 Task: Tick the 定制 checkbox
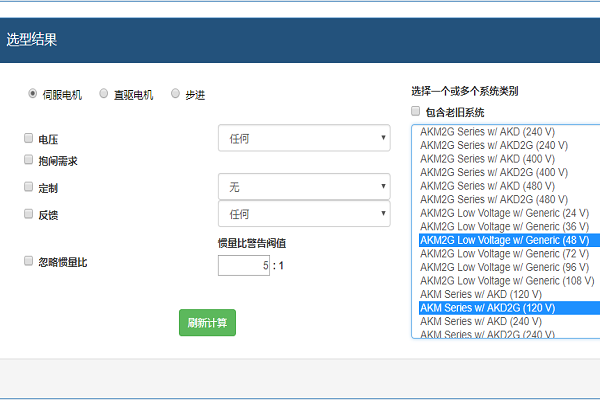click(28, 186)
